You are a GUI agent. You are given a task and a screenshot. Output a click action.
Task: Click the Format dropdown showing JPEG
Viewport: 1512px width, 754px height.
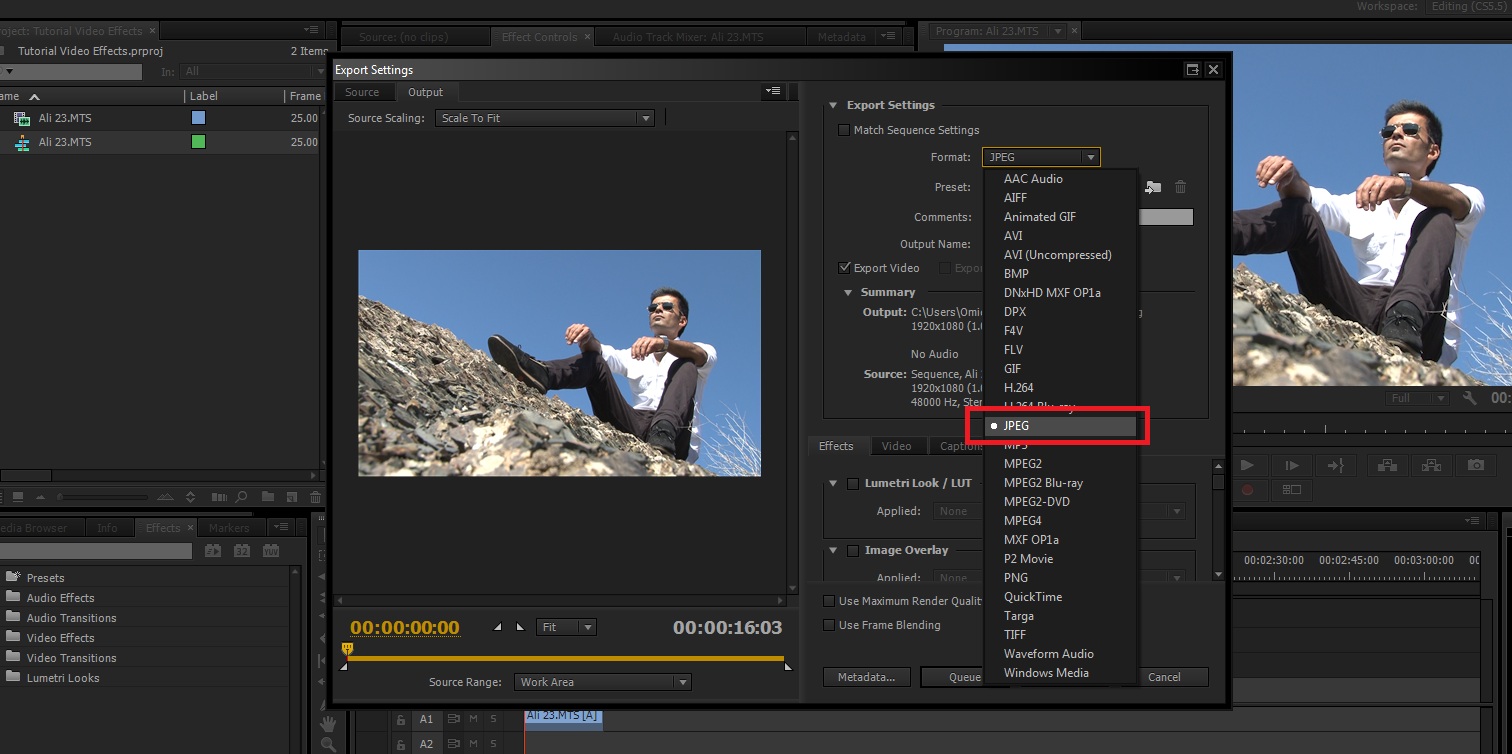1041,157
